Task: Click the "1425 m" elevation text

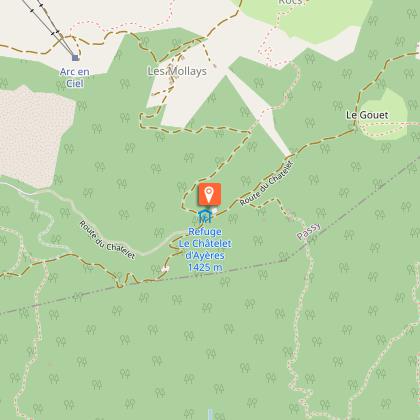Action: click(205, 267)
